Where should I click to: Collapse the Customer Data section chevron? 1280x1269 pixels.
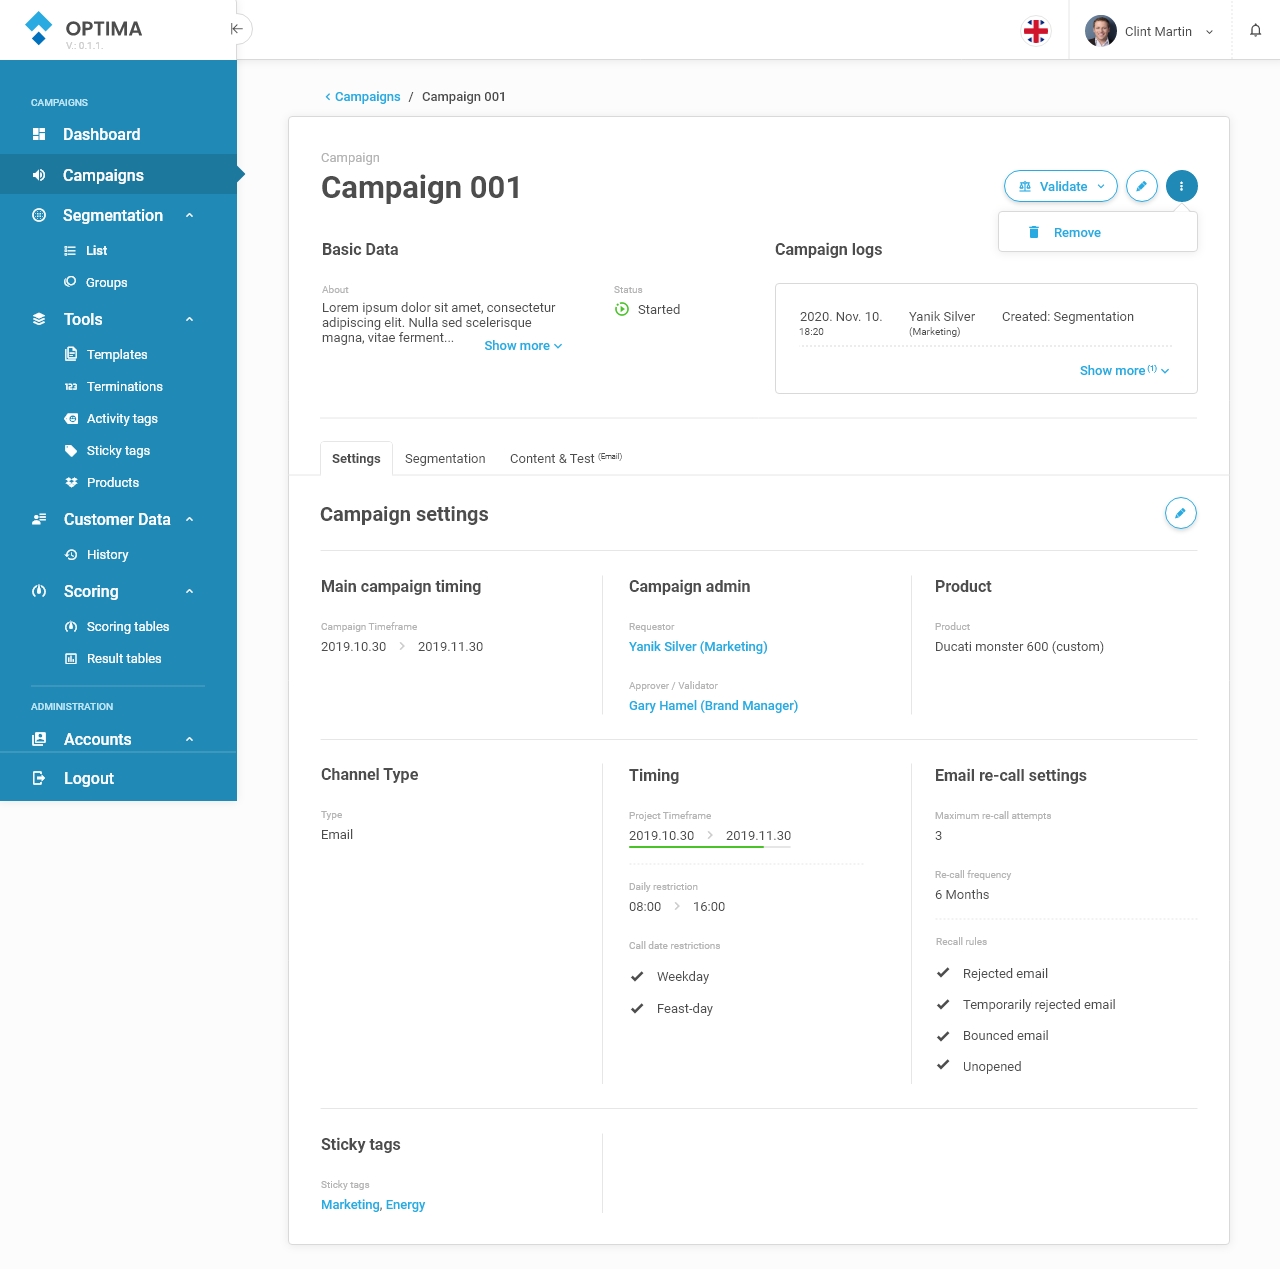coord(190,520)
